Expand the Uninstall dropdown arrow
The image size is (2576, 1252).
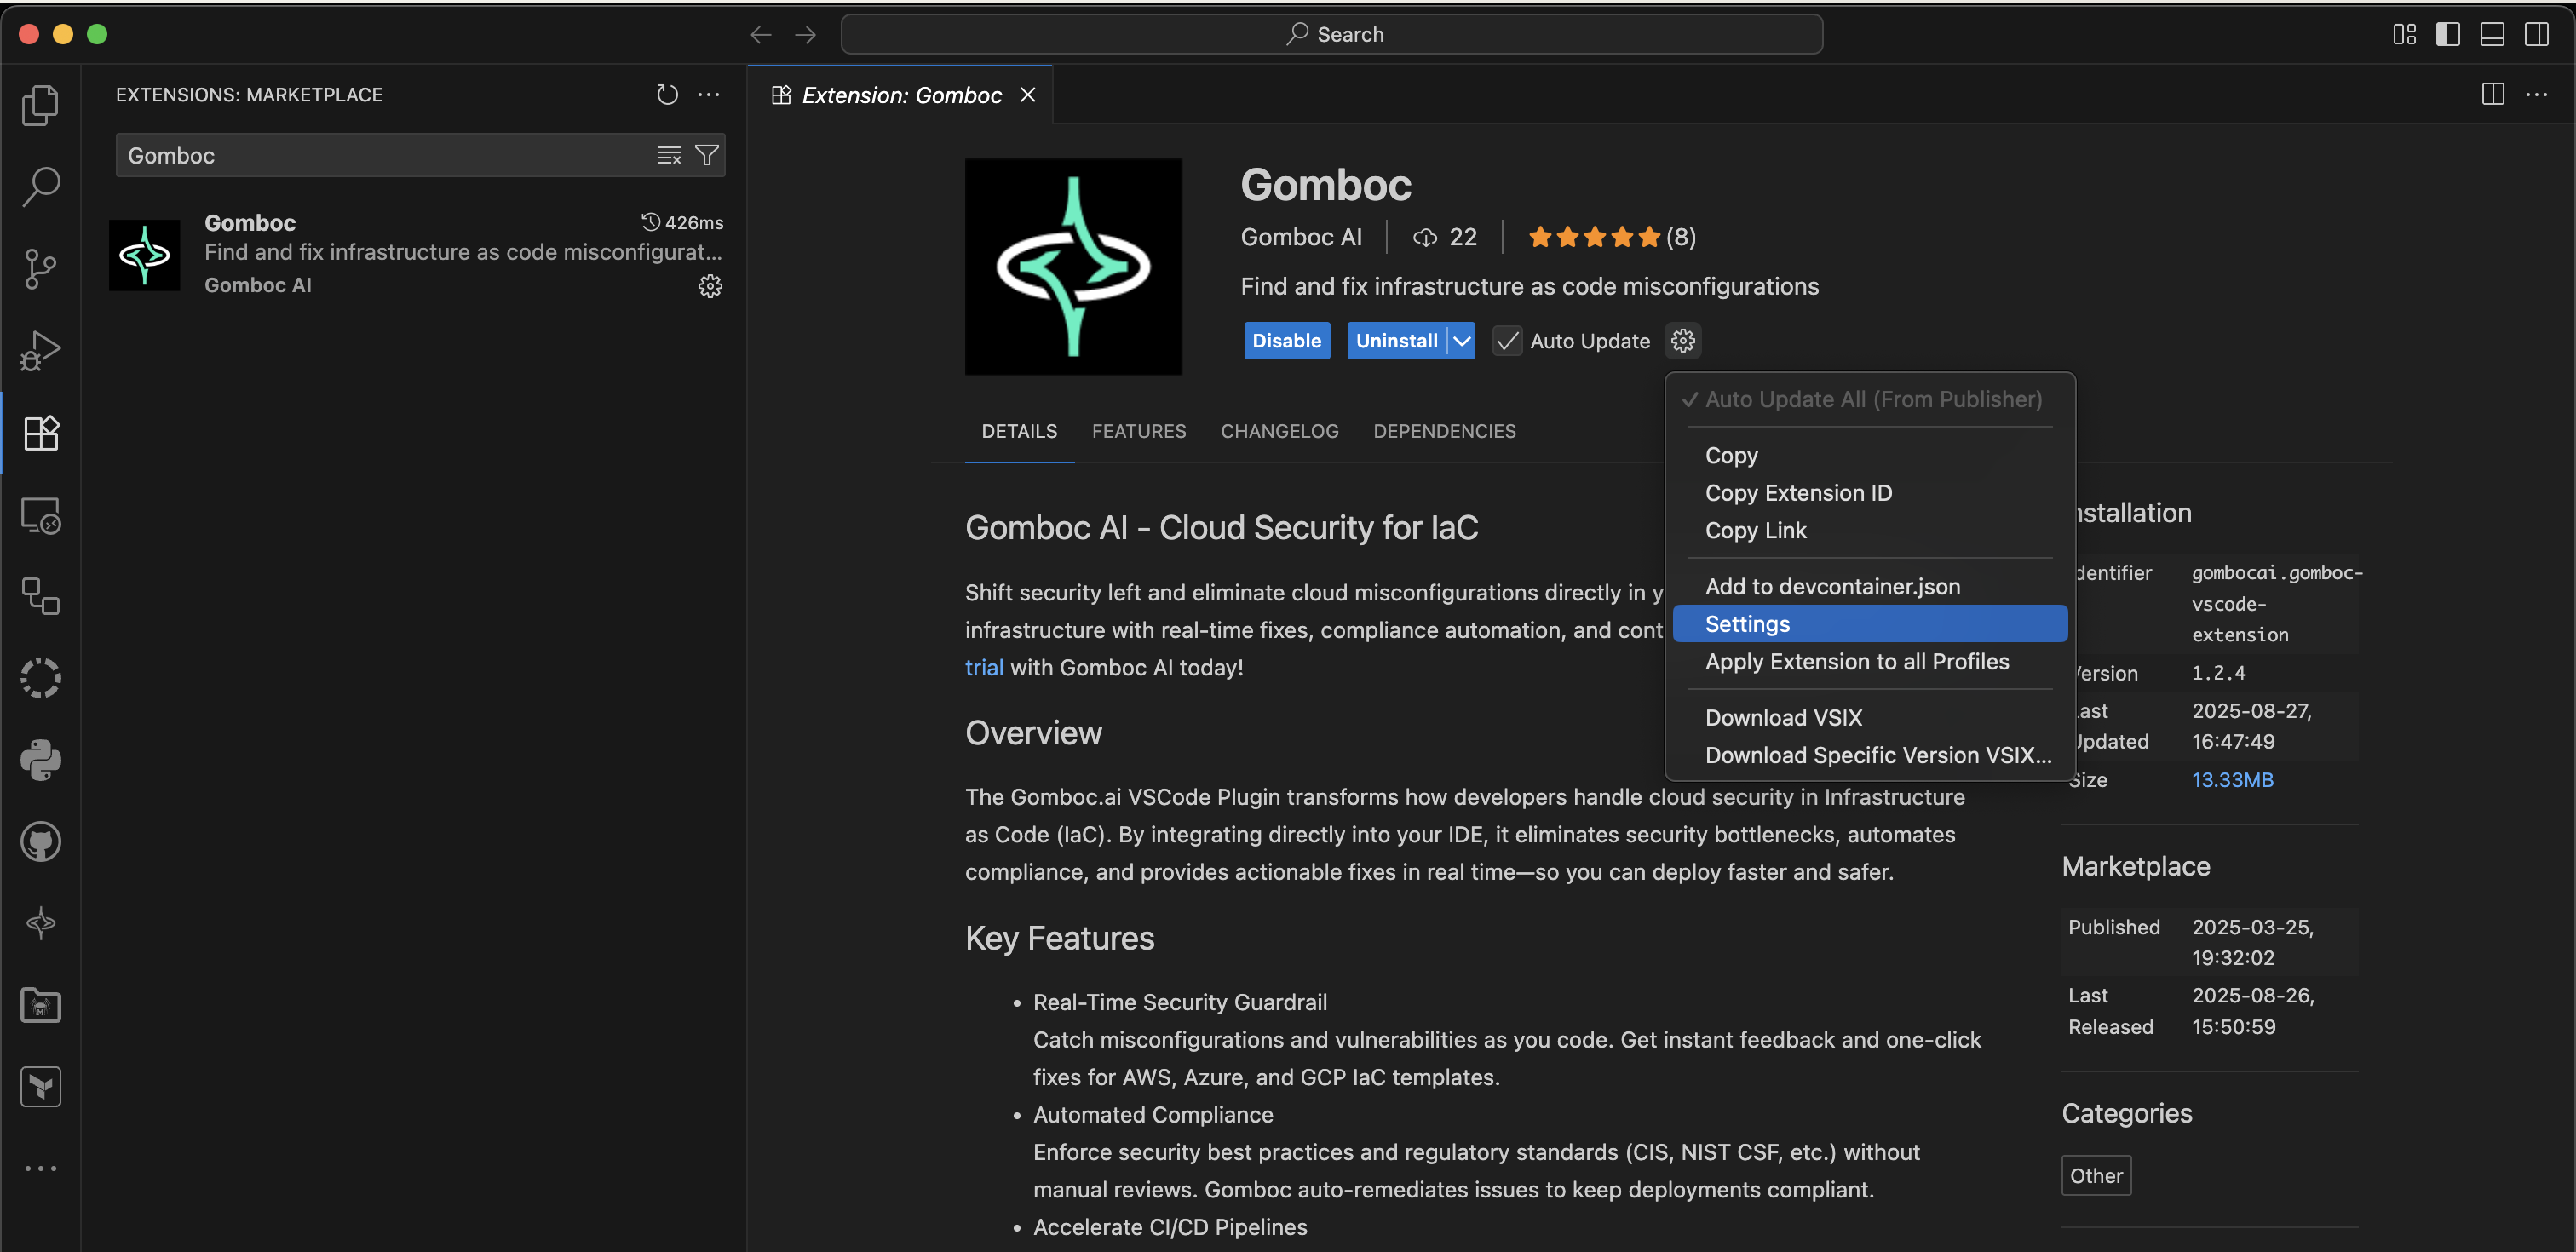[1462, 341]
